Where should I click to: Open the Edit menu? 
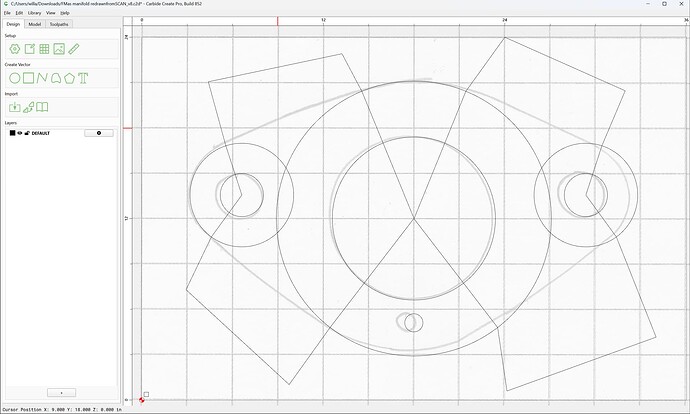click(x=19, y=13)
